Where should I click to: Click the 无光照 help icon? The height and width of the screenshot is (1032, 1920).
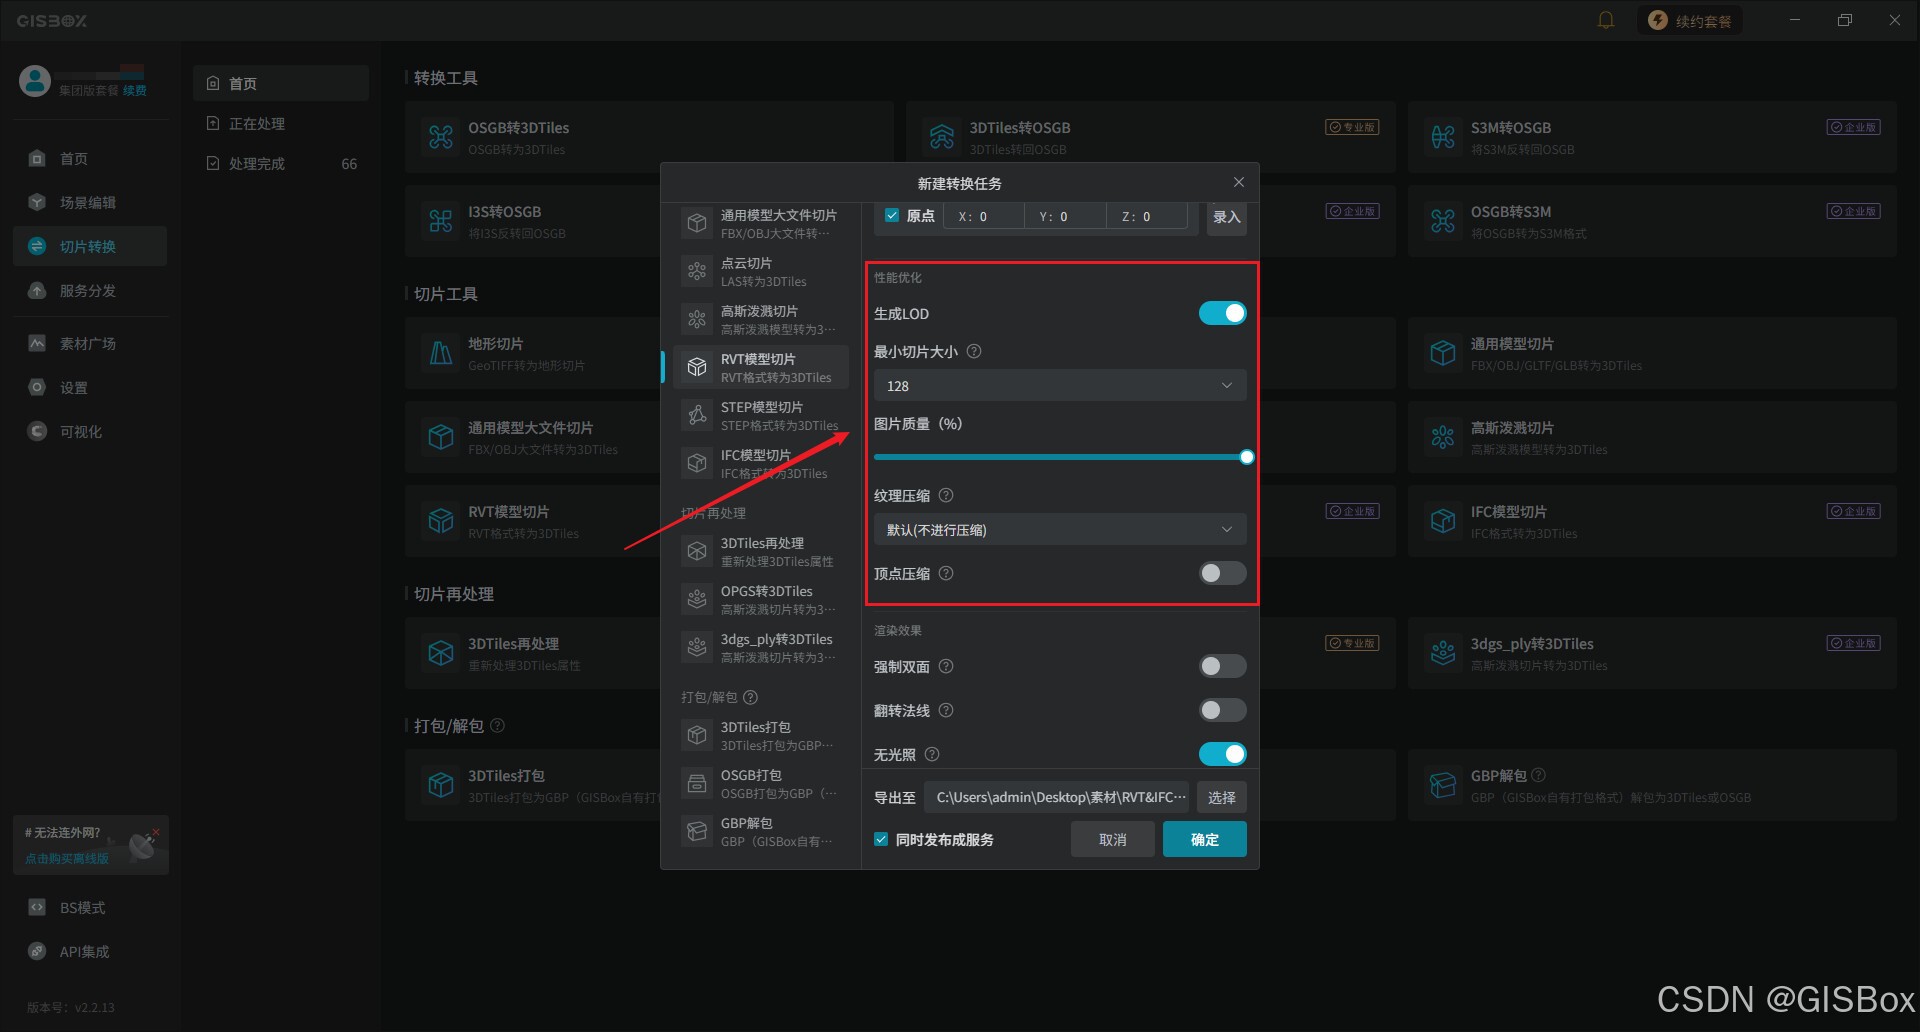point(932,754)
